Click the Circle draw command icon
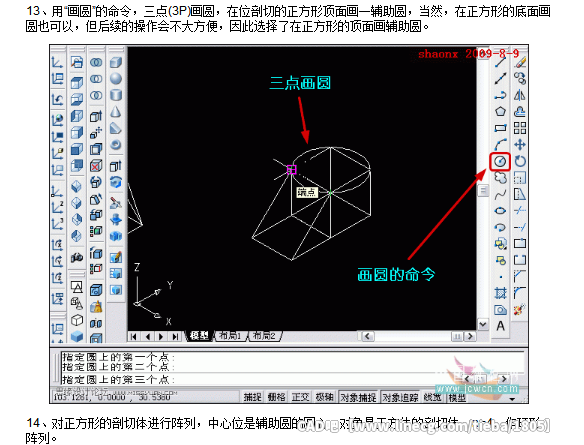This screenshot has height=445, width=584. [500, 161]
